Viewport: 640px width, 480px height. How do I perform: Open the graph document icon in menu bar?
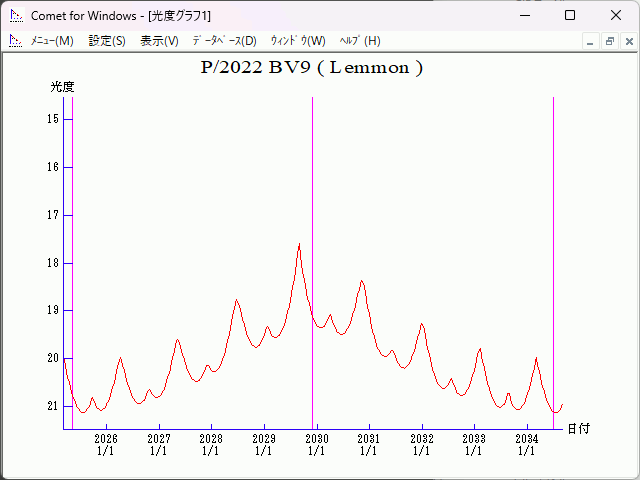click(x=15, y=41)
